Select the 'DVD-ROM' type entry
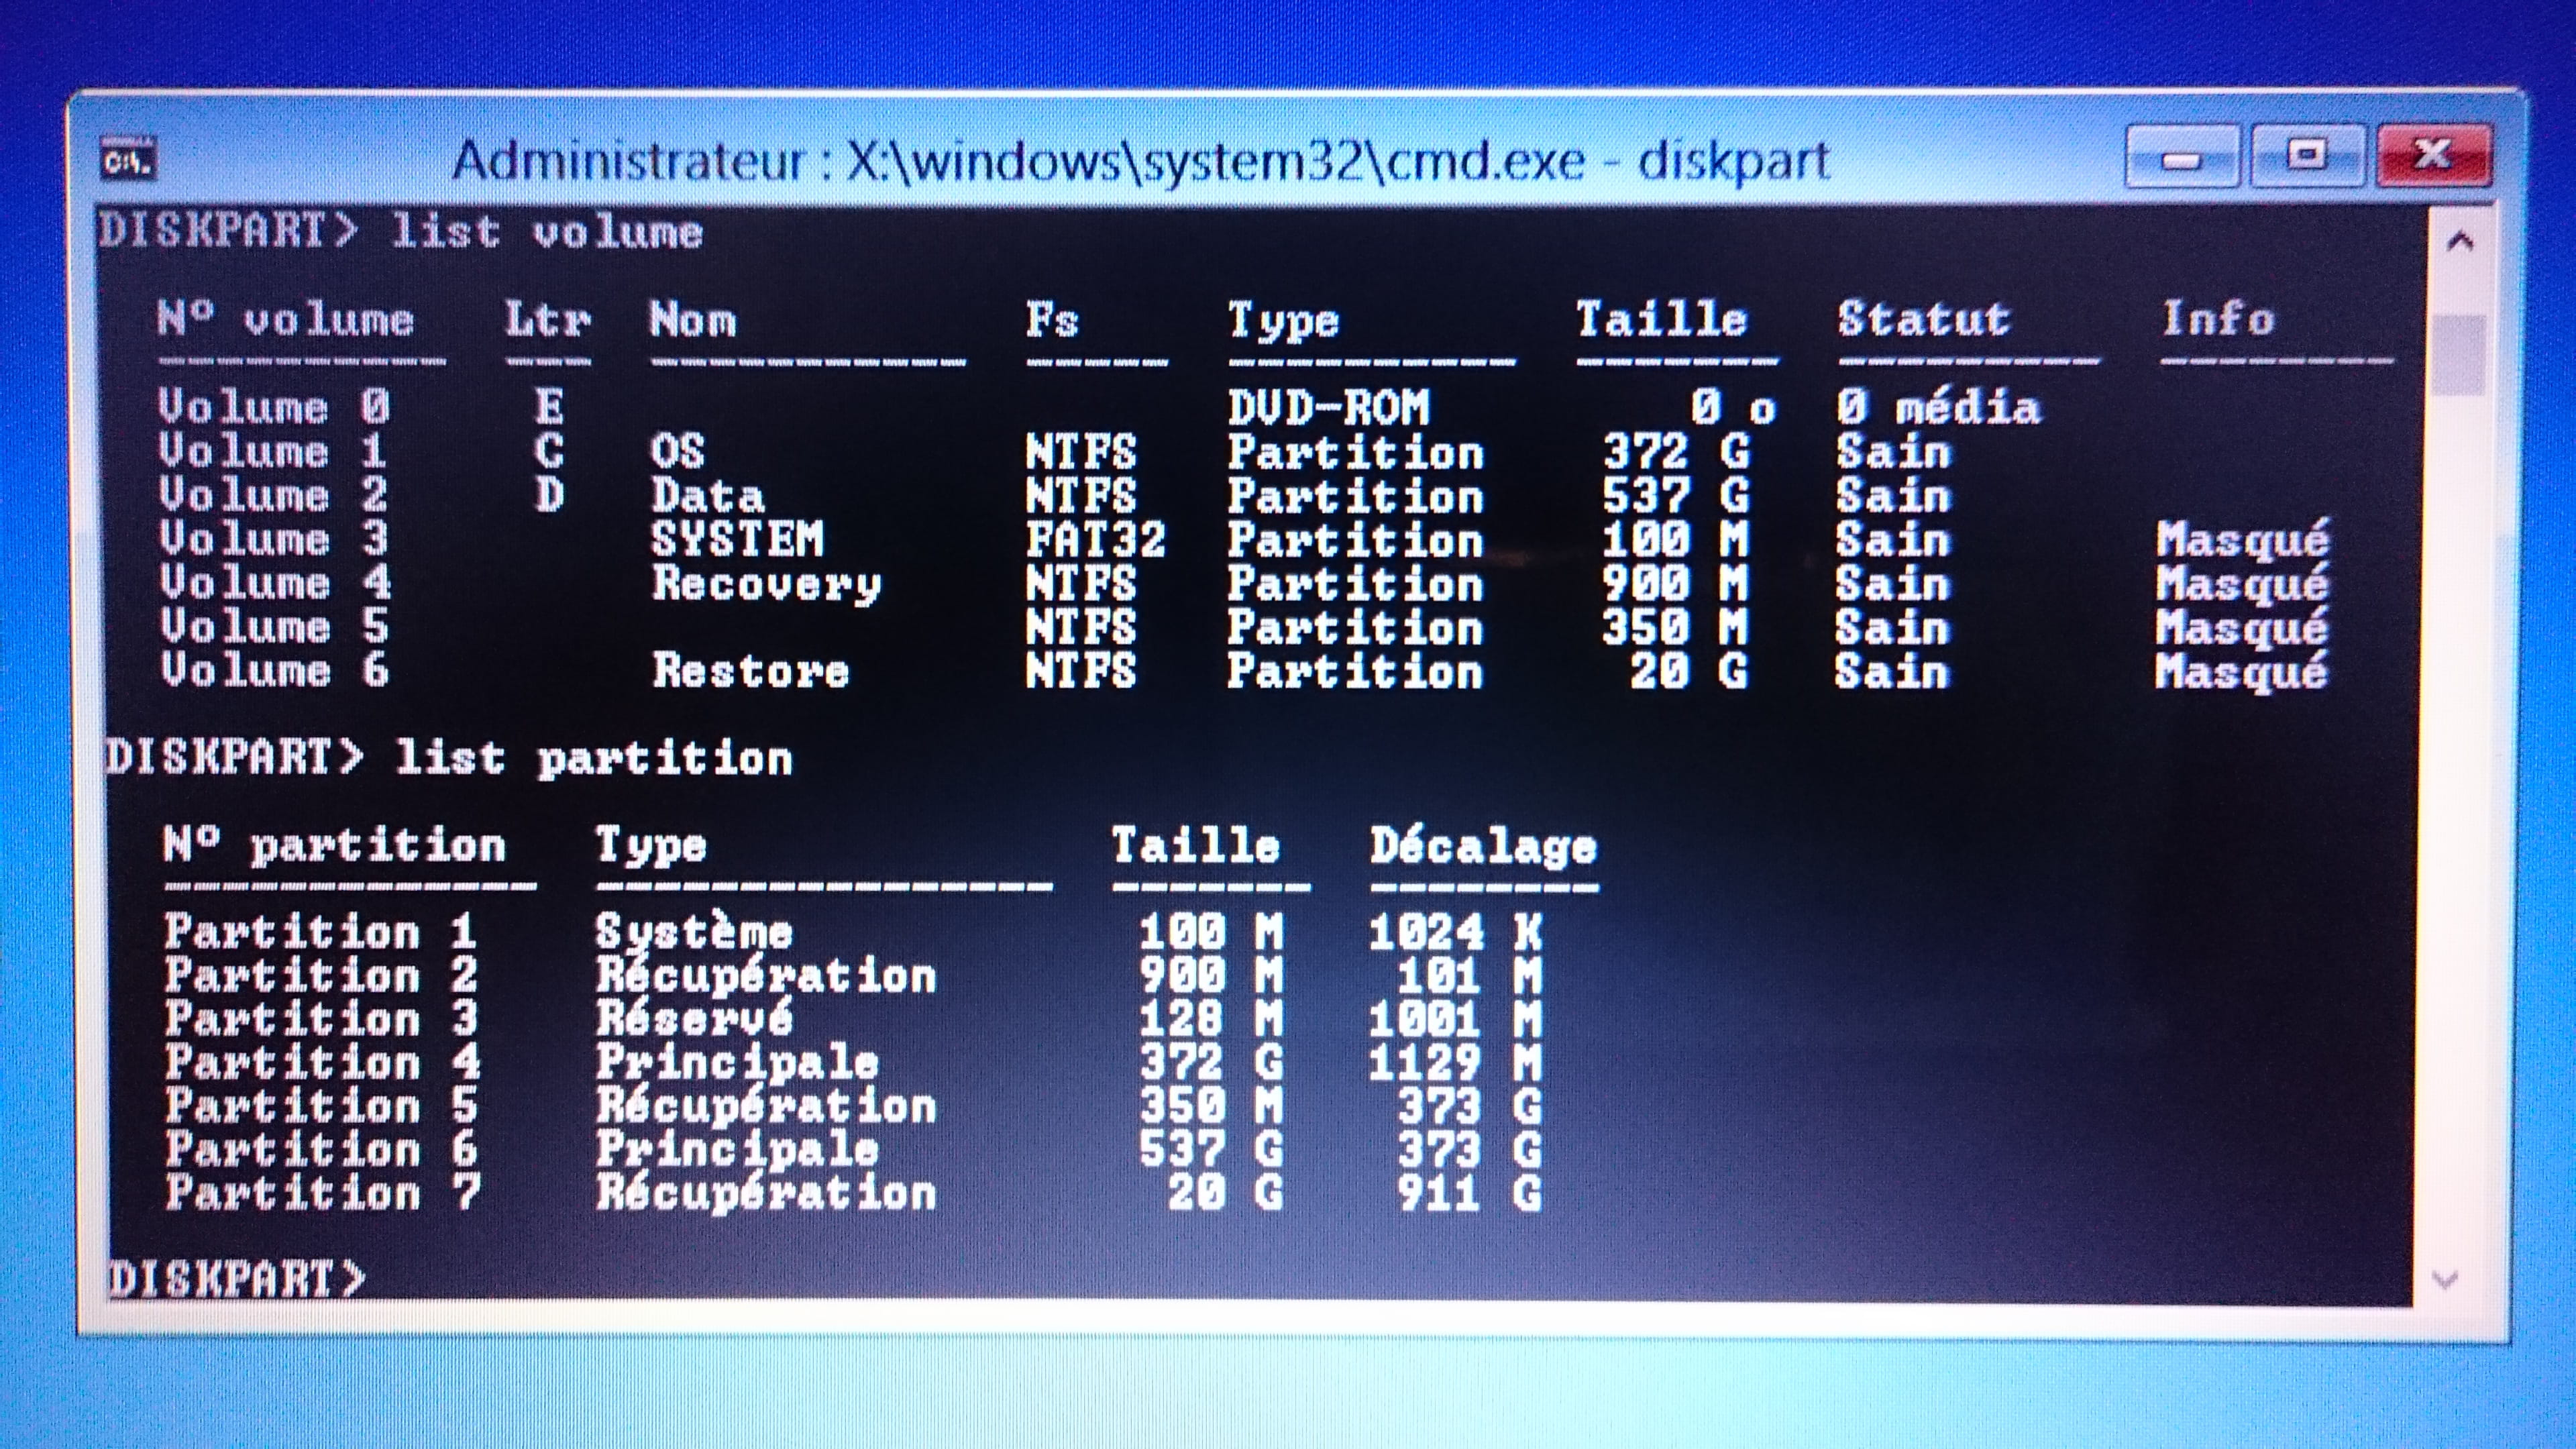Viewport: 2576px width, 1449px height. click(x=1328, y=407)
